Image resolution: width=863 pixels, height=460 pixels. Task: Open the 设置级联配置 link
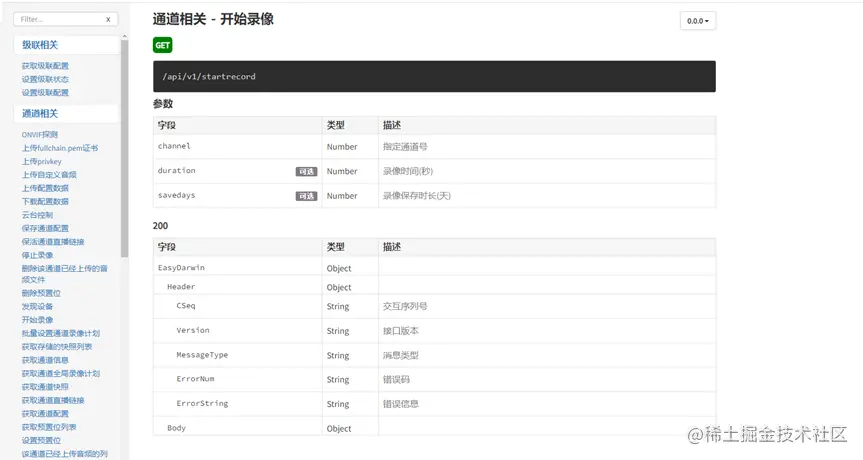click(45, 92)
